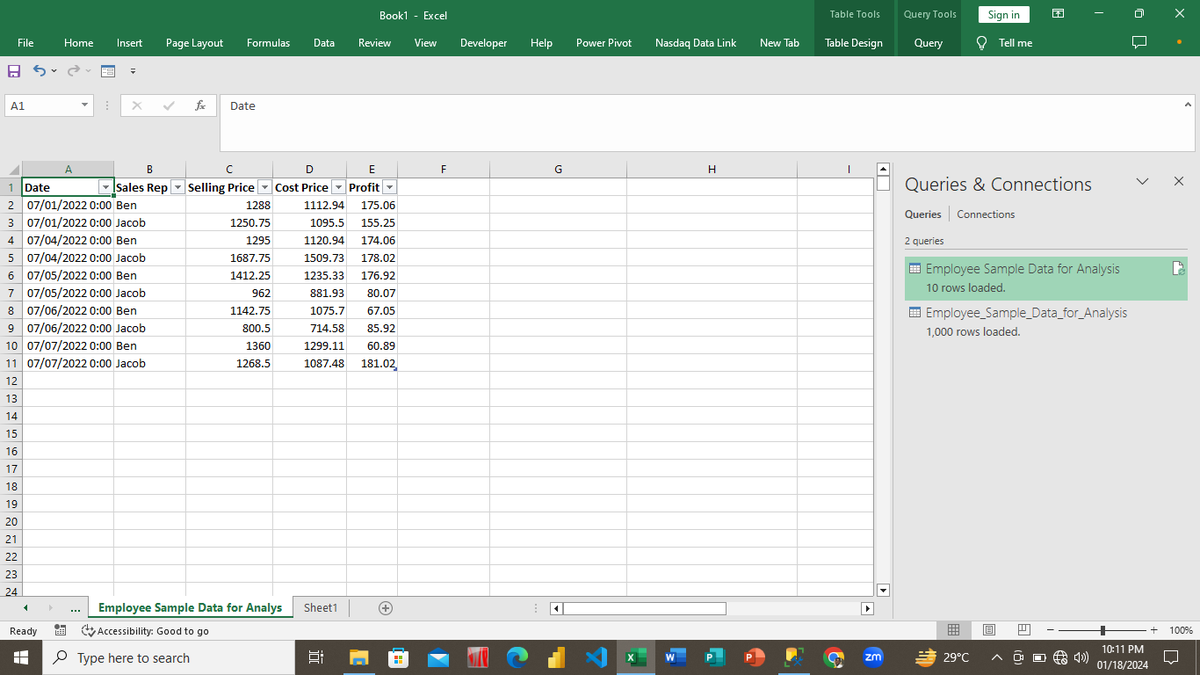Open the Page Layout tab

coord(194,43)
